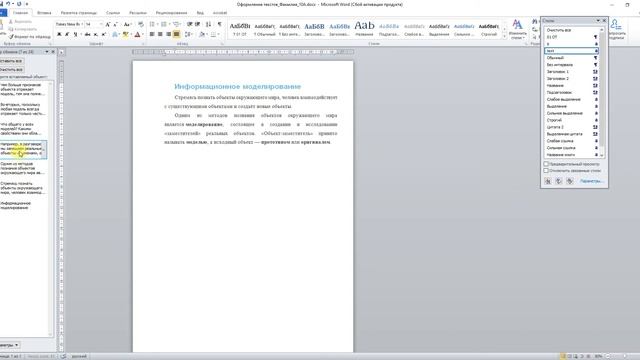This screenshot has width=640, height=360.
Task: Enable the preview checkbox in Styles pane
Action: point(546,164)
